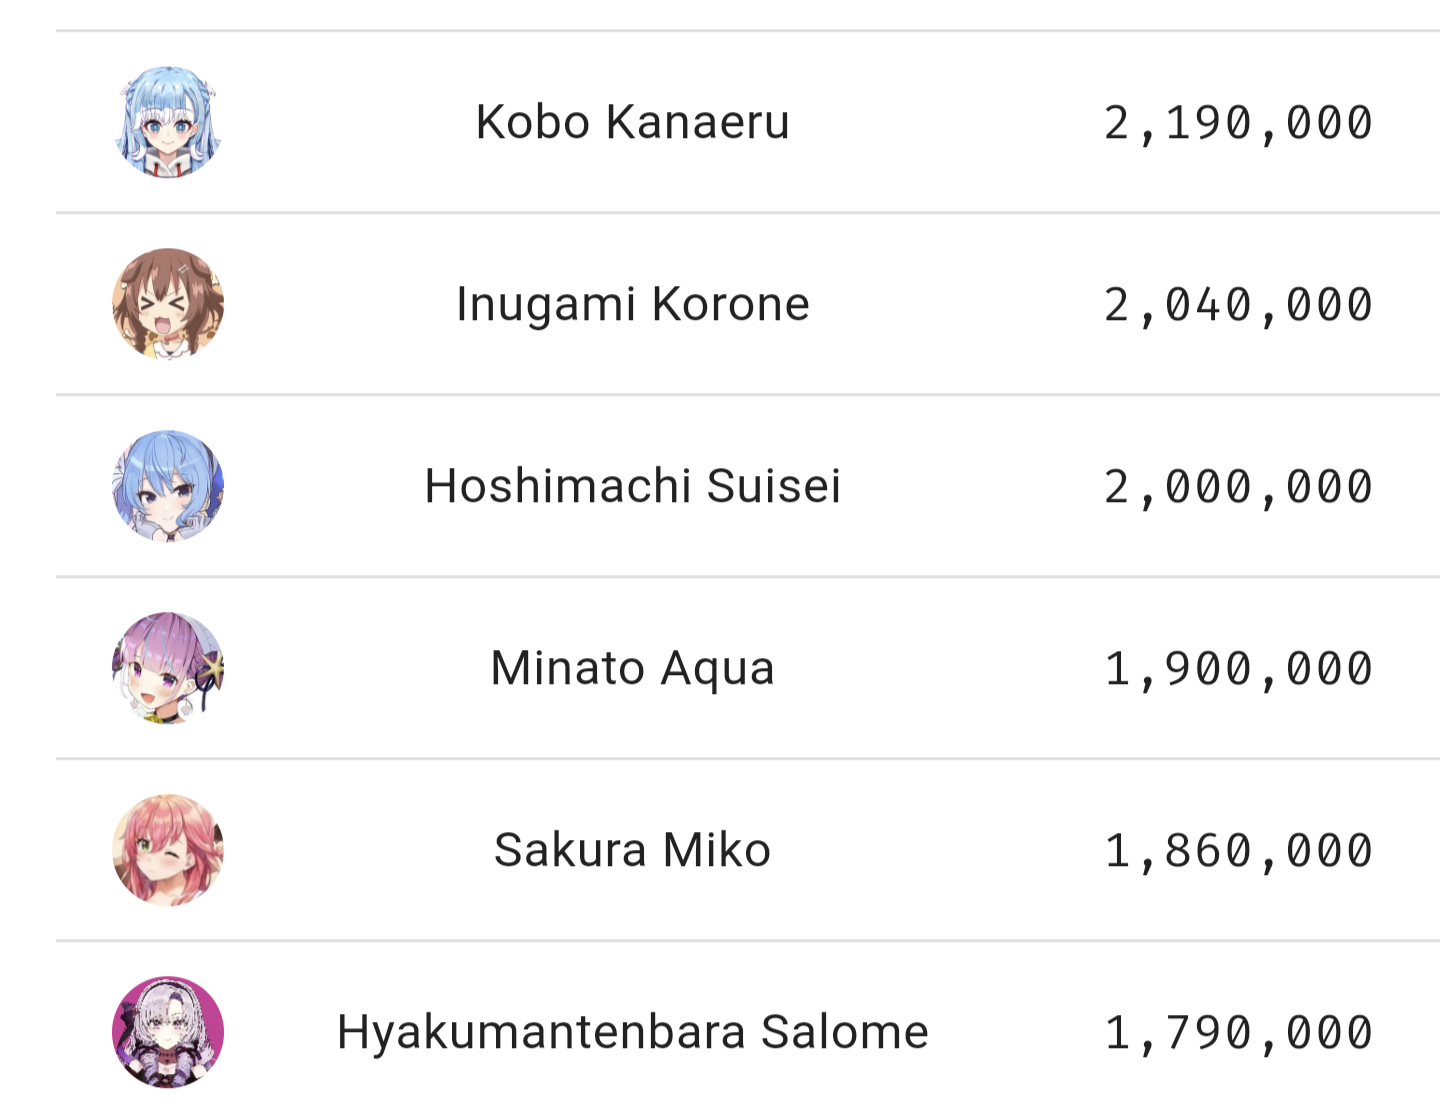
Task: Select the Hyakumantenbara Salome name link
Action: point(633,1032)
